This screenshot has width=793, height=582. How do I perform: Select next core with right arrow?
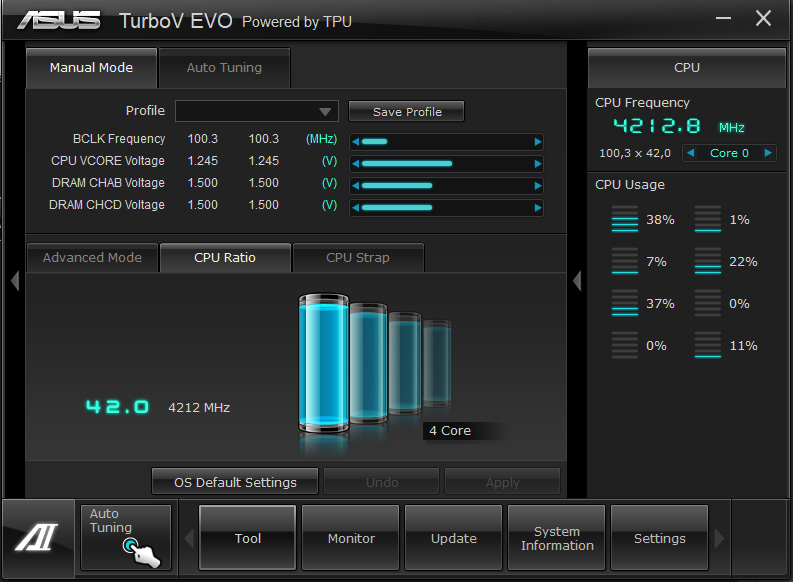(x=768, y=153)
